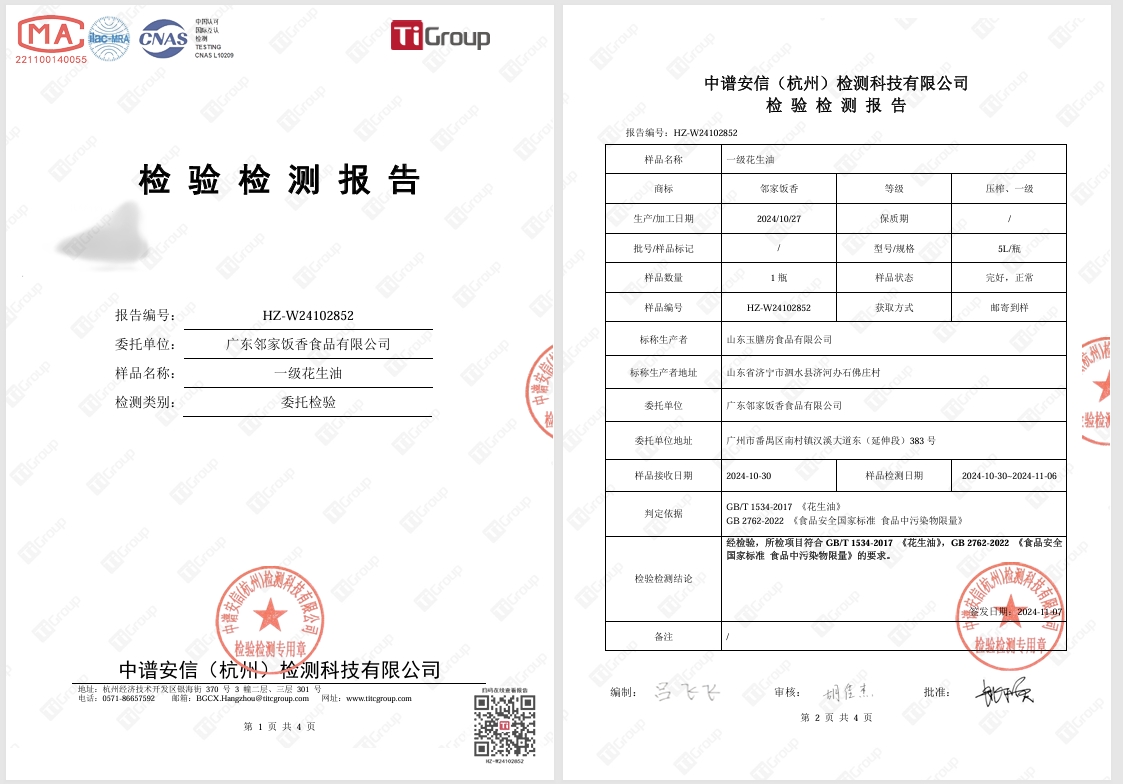Click the ilac-MRA globe logo
The image size is (1123, 784).
tap(109, 38)
